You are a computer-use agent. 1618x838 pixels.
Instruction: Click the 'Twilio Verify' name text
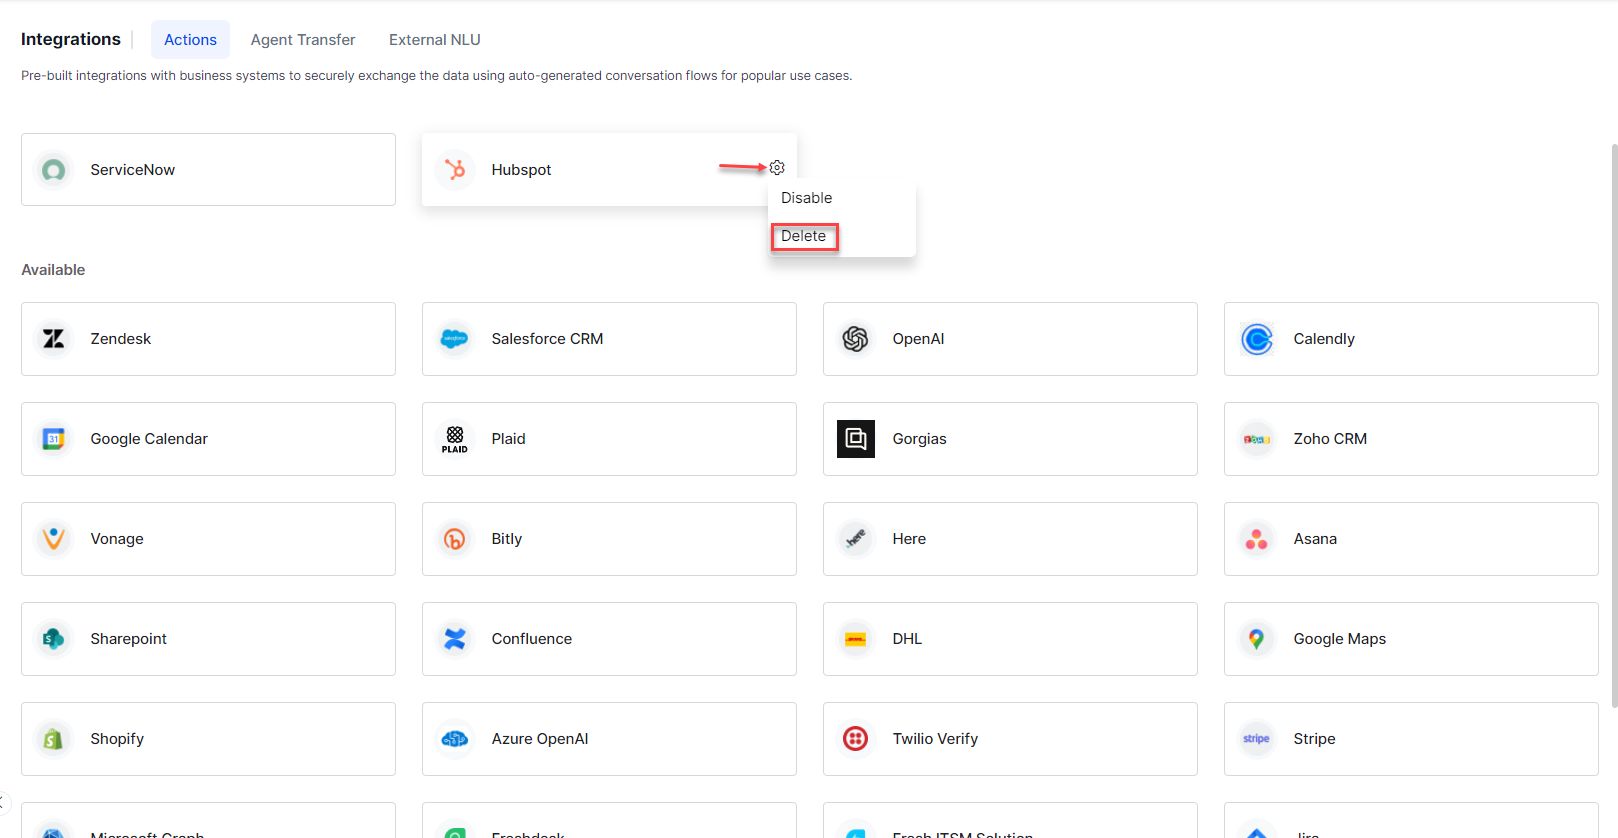click(935, 739)
